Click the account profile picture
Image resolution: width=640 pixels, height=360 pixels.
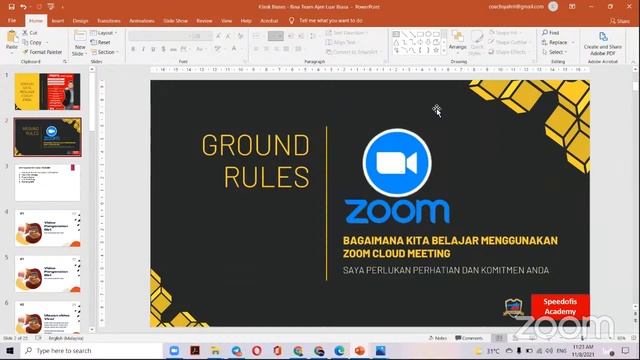553,7
